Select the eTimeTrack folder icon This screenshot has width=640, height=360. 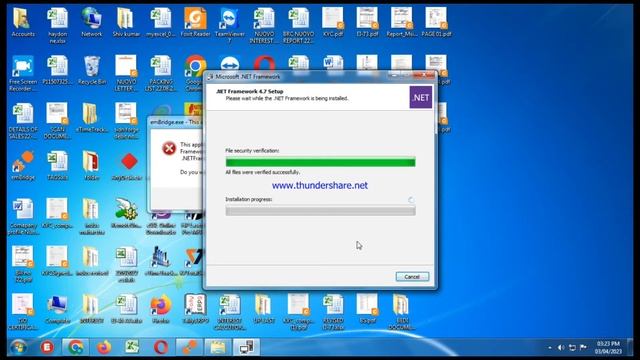91,118
